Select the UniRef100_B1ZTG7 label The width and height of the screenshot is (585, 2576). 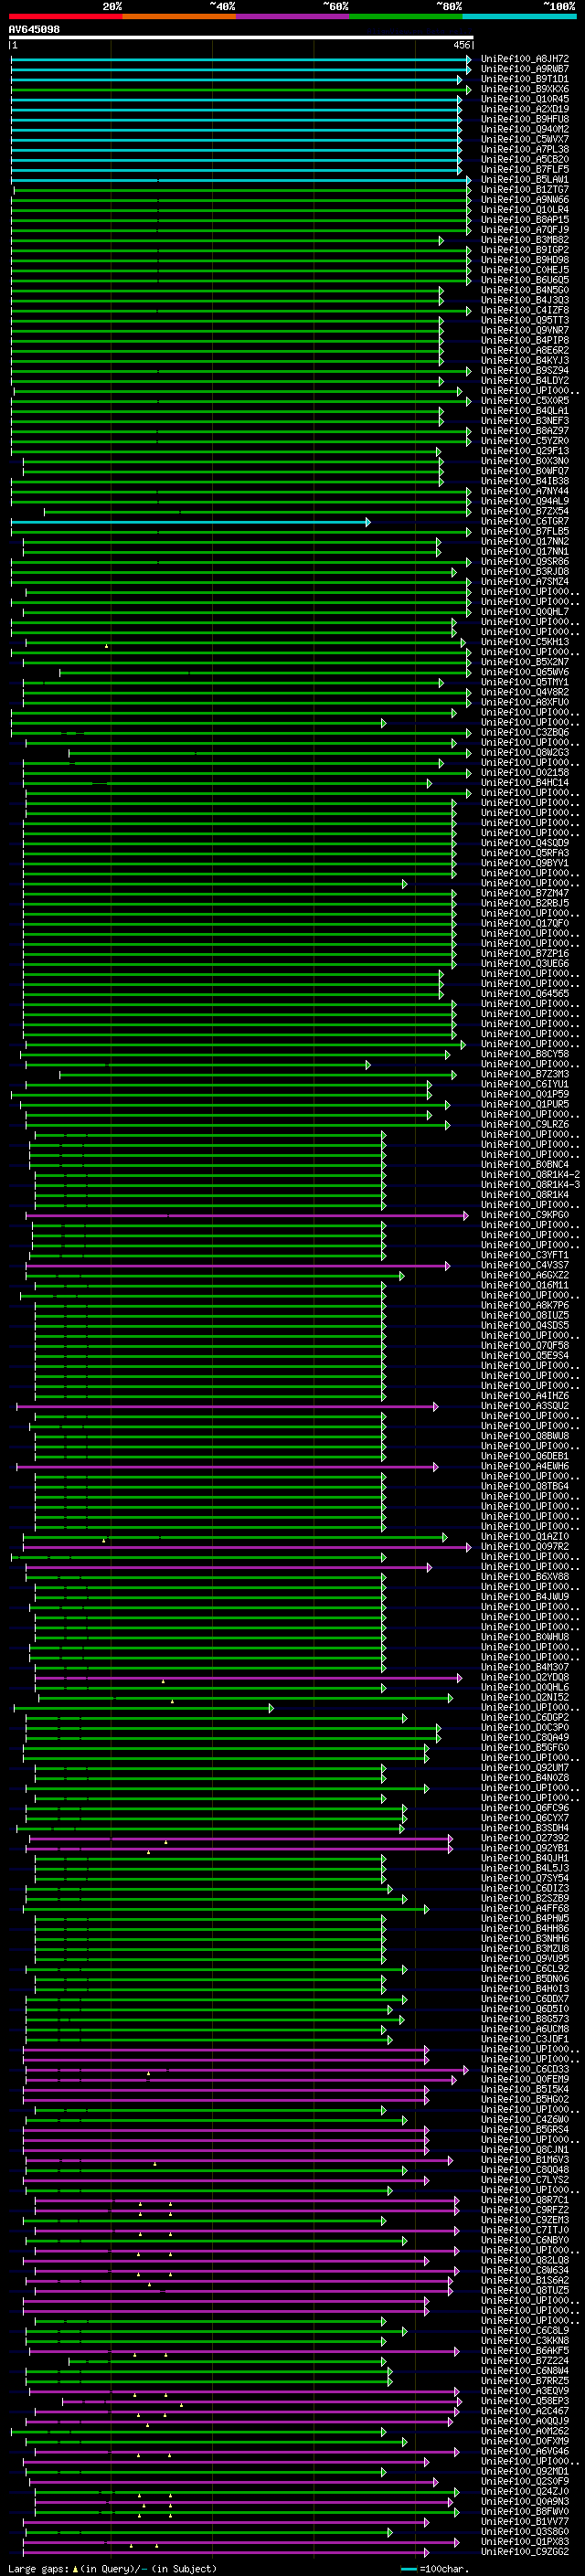[525, 190]
